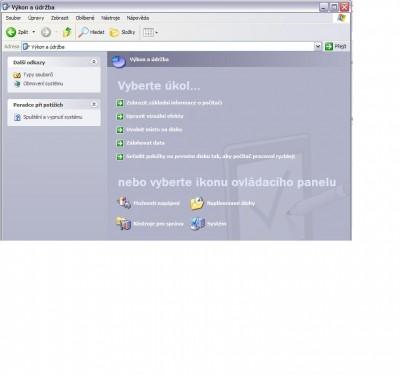This screenshot has height=375, width=400.
Task: Open Nástroje pro správu icon
Action: 123,223
